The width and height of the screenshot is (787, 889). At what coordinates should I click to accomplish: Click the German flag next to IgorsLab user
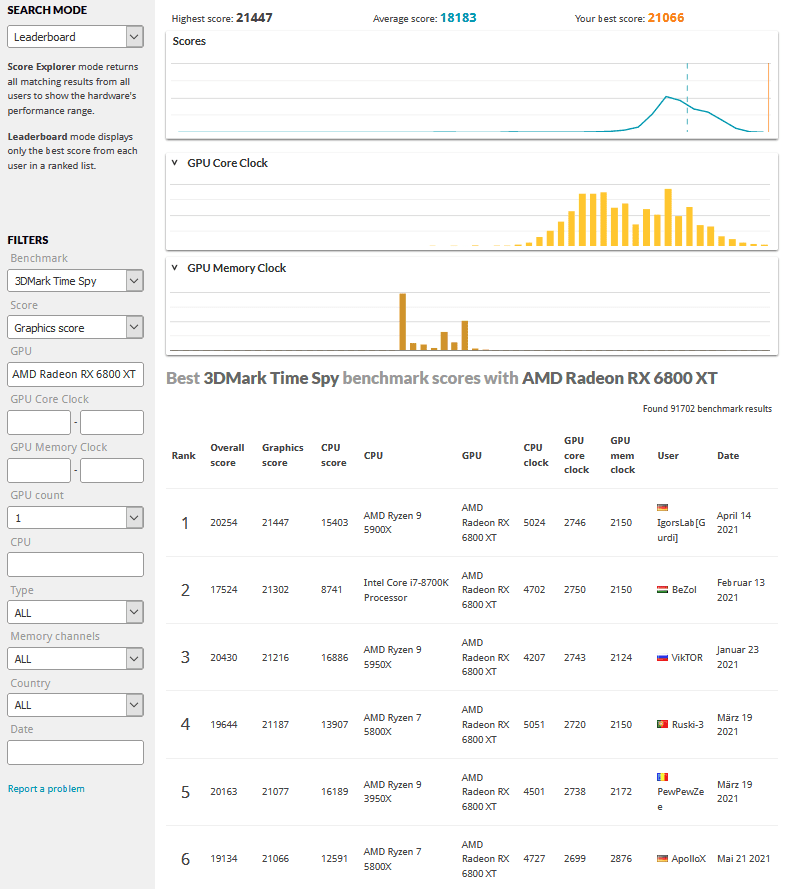[x=662, y=507]
